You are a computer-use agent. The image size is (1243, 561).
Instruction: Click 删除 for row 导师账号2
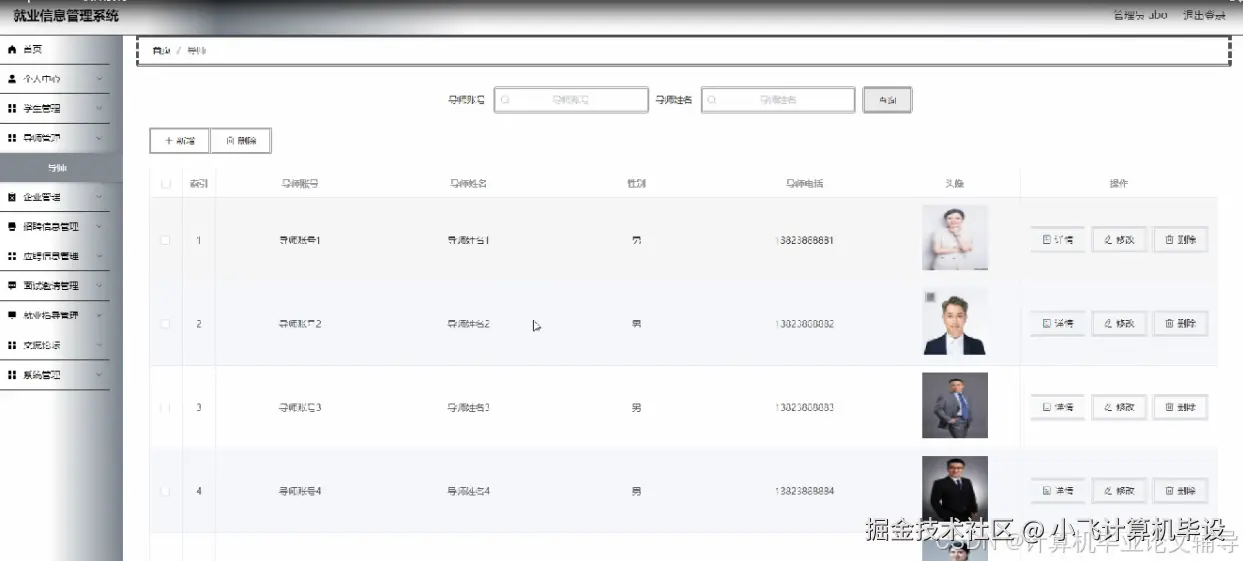point(1180,324)
